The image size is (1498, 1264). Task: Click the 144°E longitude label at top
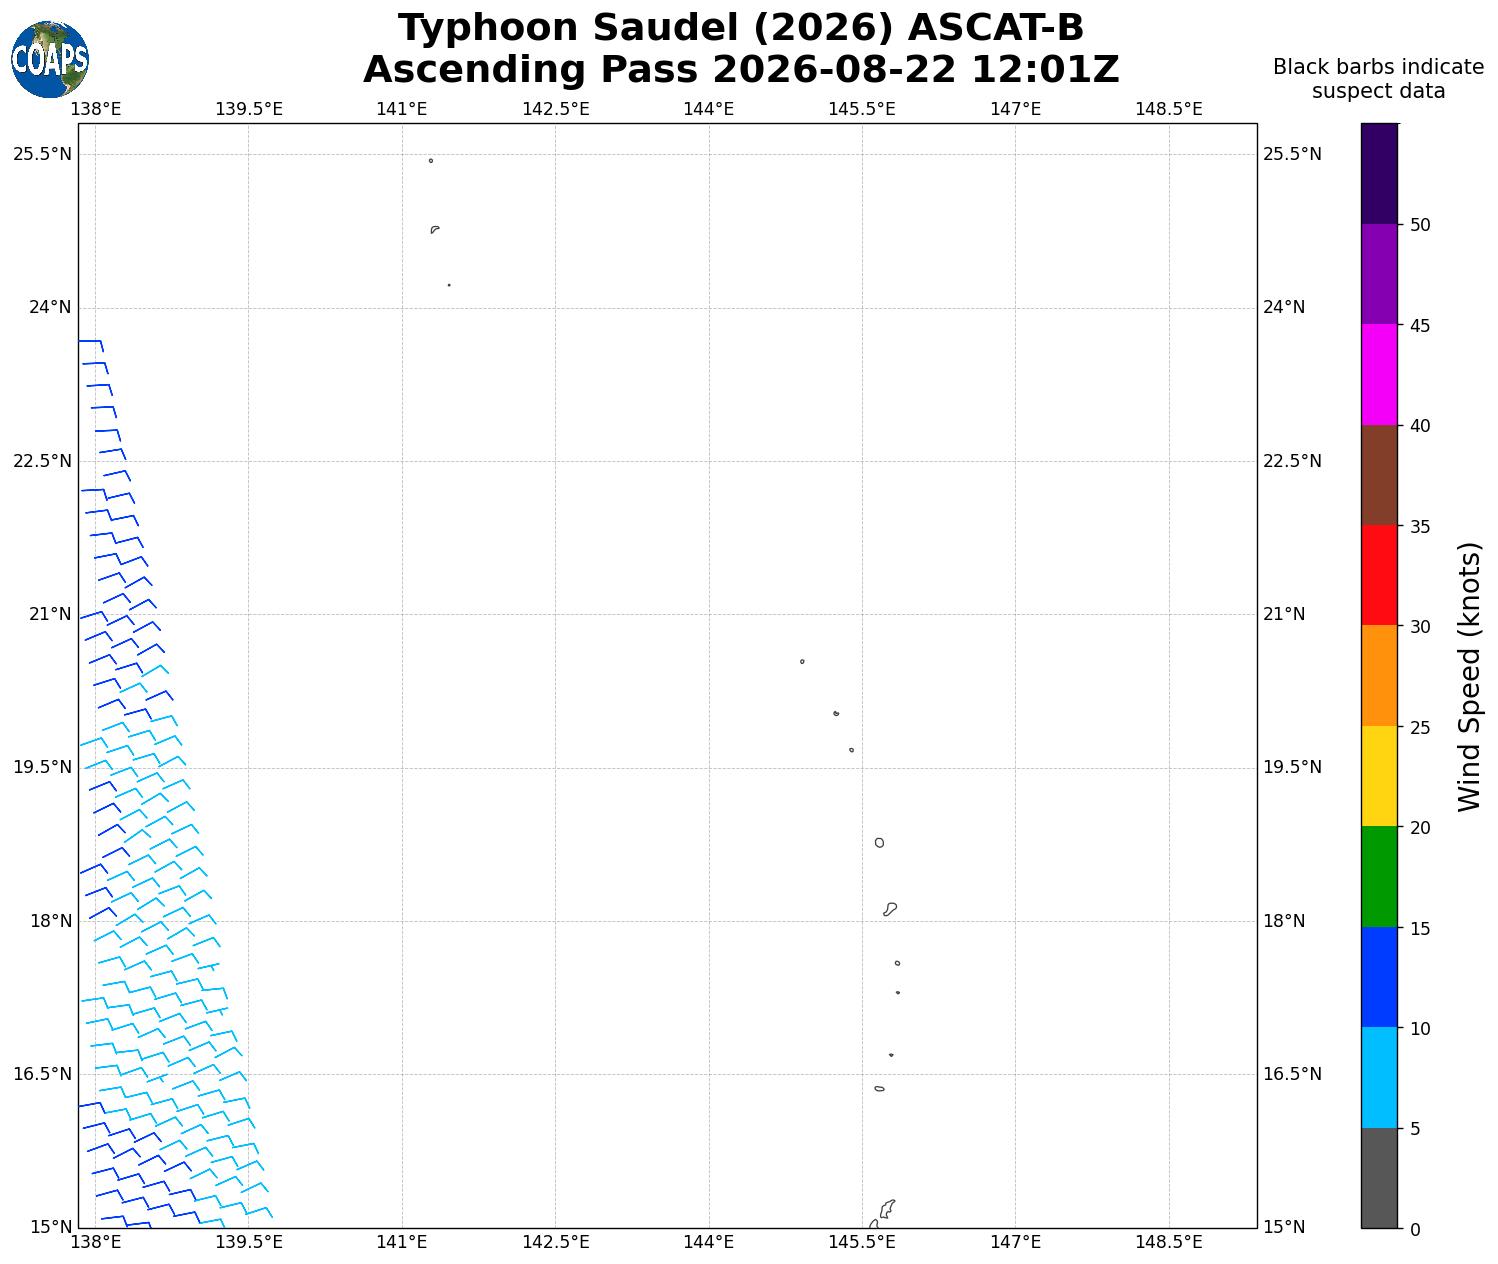708,108
